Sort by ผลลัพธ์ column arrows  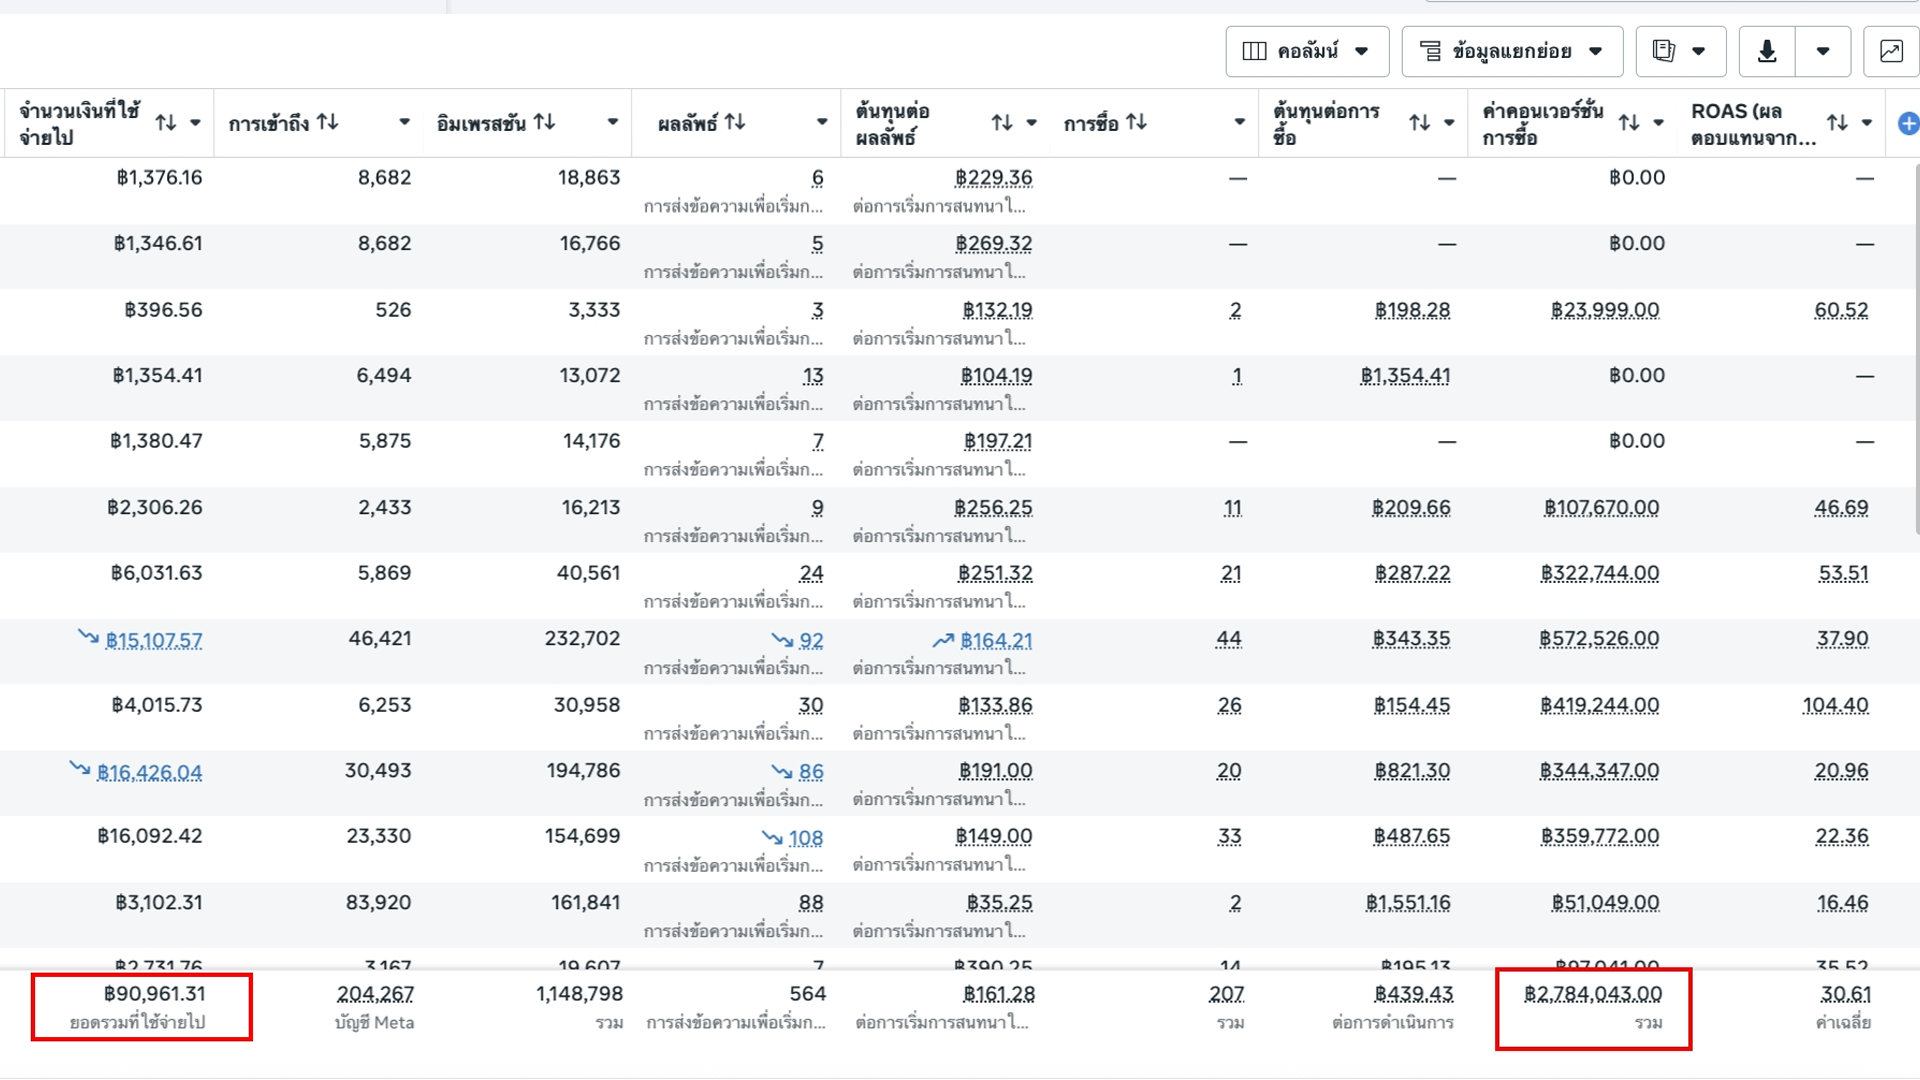click(x=735, y=122)
